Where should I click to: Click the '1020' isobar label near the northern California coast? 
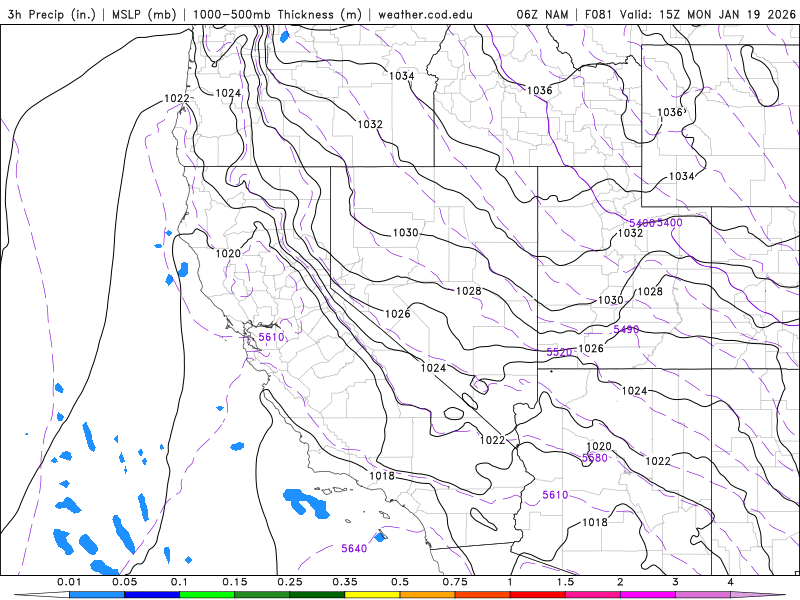(x=228, y=254)
